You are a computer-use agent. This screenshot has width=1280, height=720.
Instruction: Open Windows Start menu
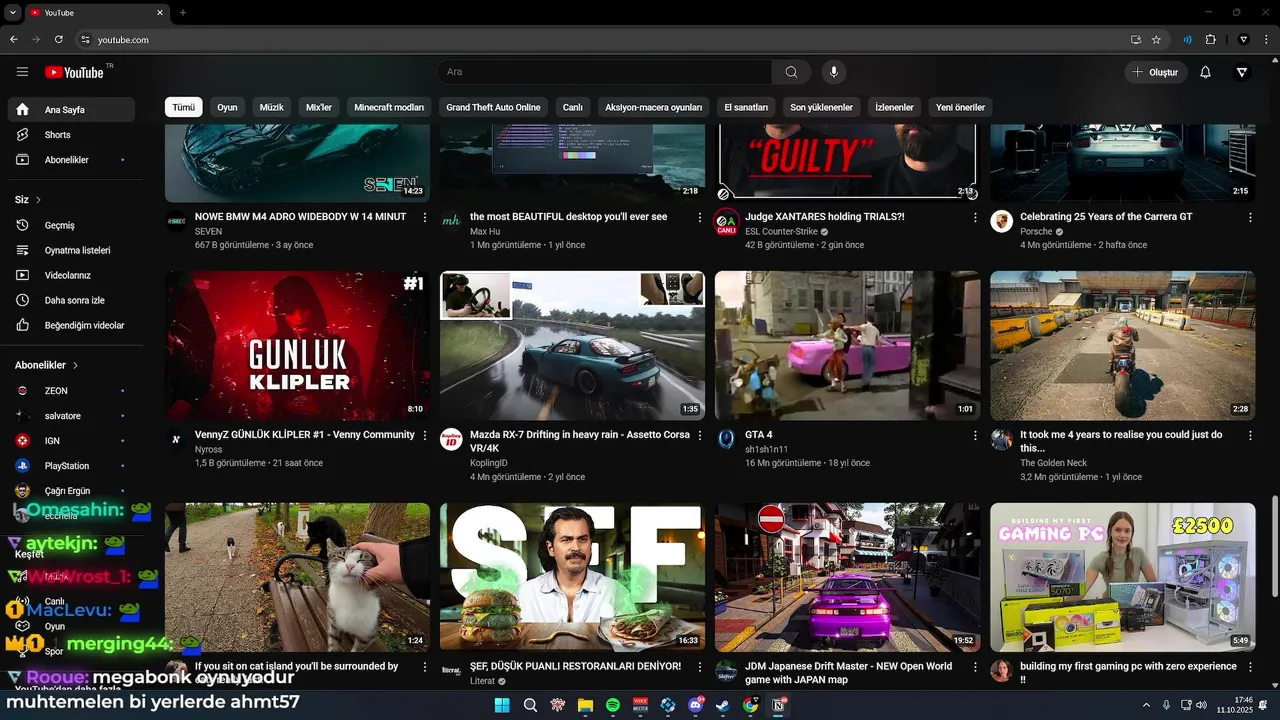point(503,705)
